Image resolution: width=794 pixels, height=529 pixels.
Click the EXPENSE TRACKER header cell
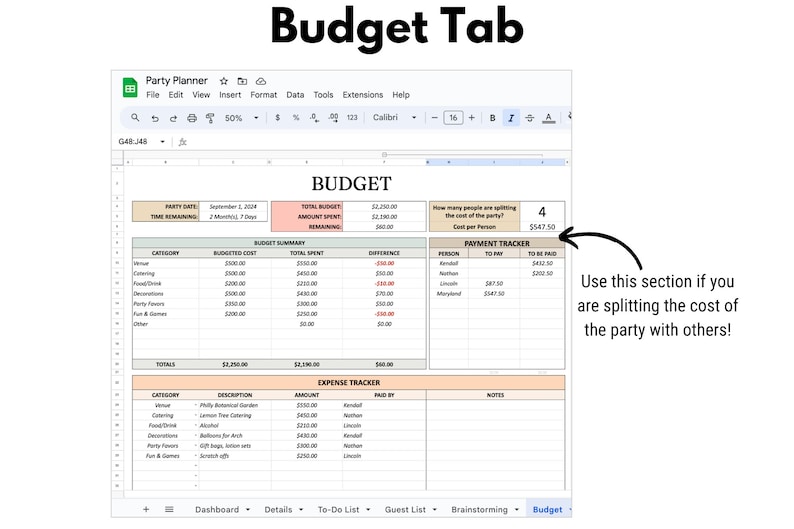(348, 383)
